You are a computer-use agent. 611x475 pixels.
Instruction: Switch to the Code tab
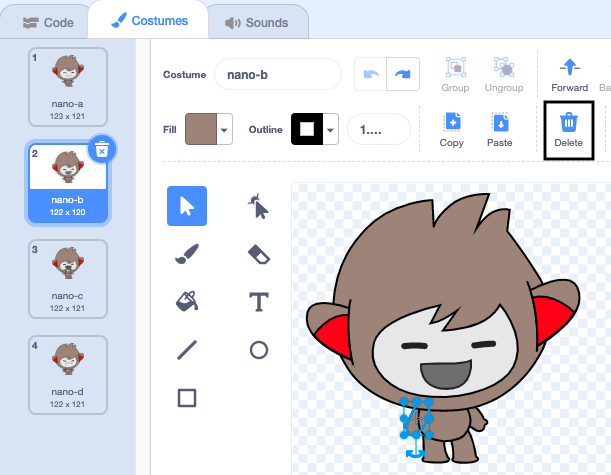[x=48, y=22]
